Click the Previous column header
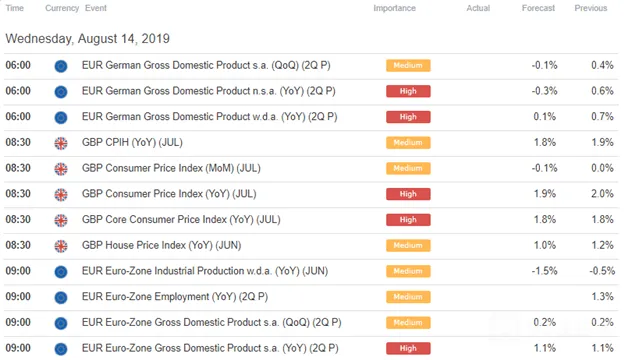Screen dimensions: 624x360 (591, 8)
